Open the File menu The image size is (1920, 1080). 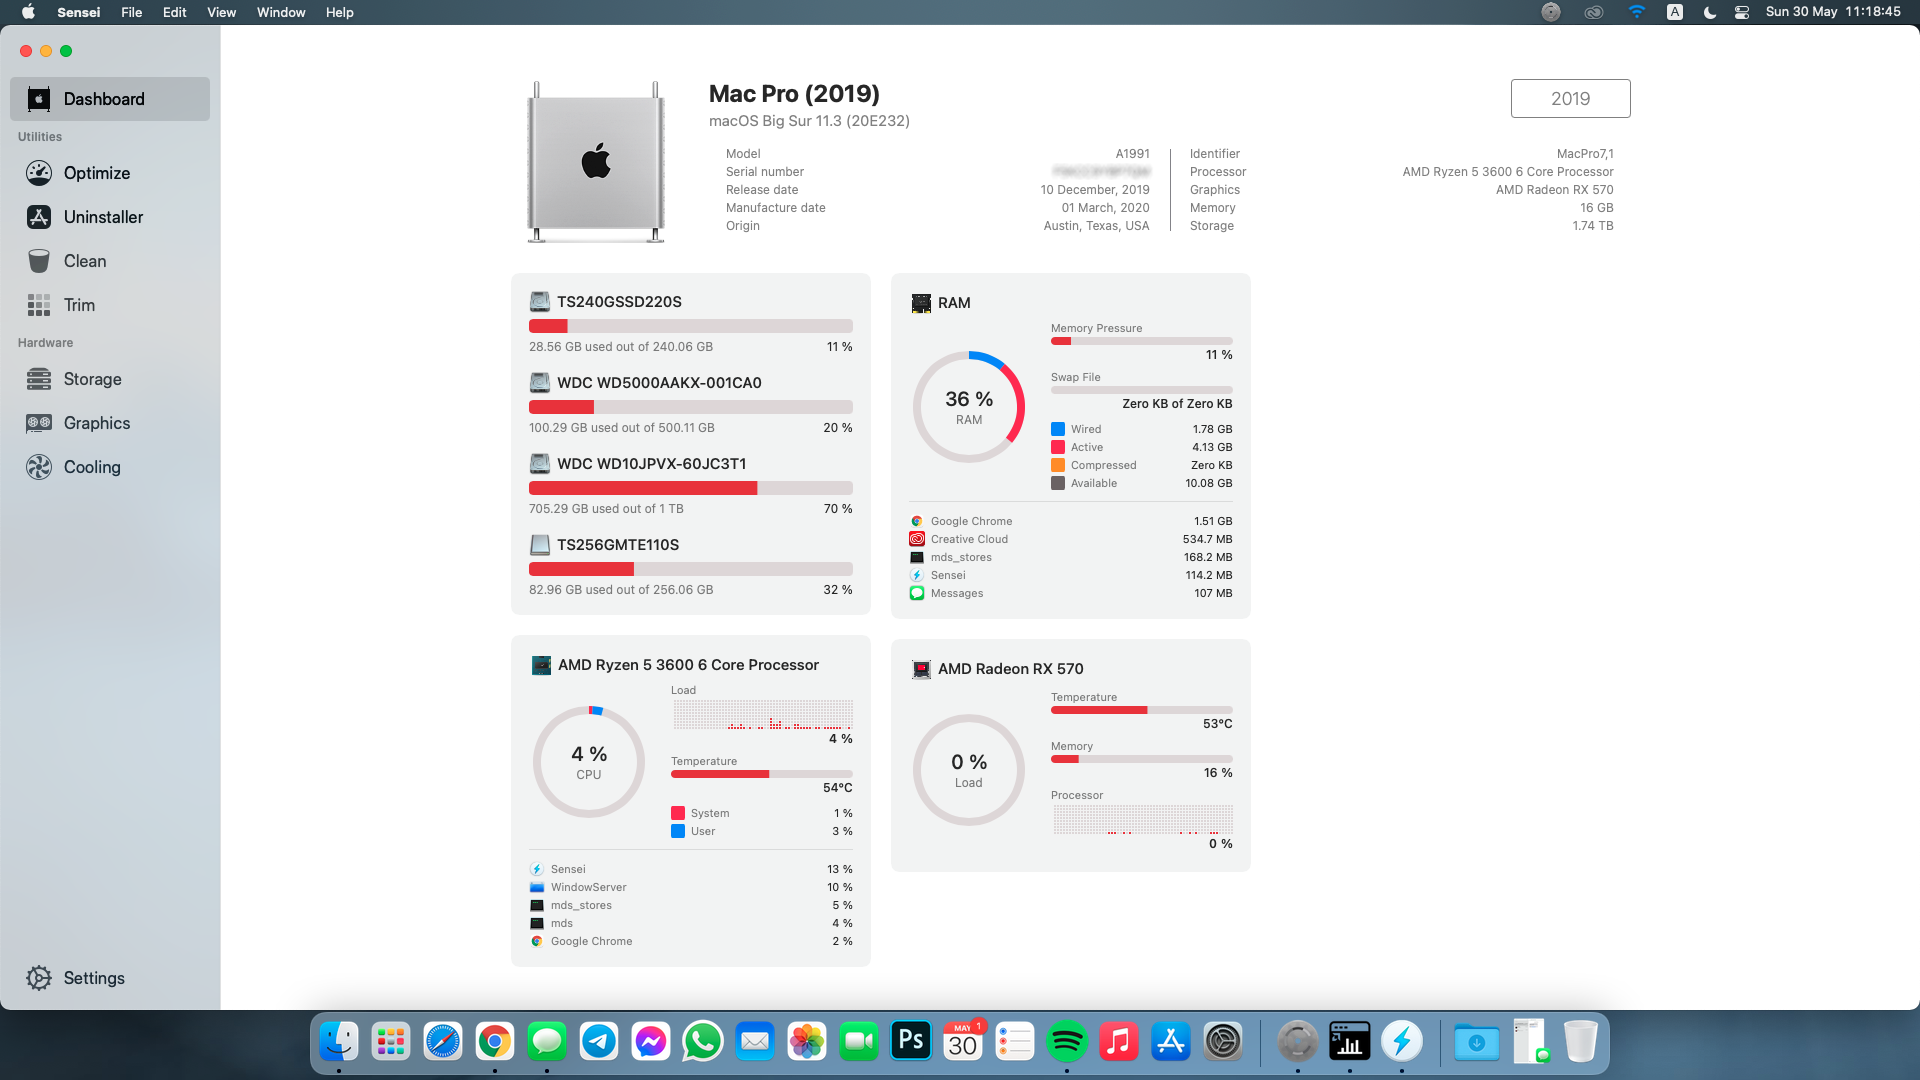pyautogui.click(x=131, y=12)
